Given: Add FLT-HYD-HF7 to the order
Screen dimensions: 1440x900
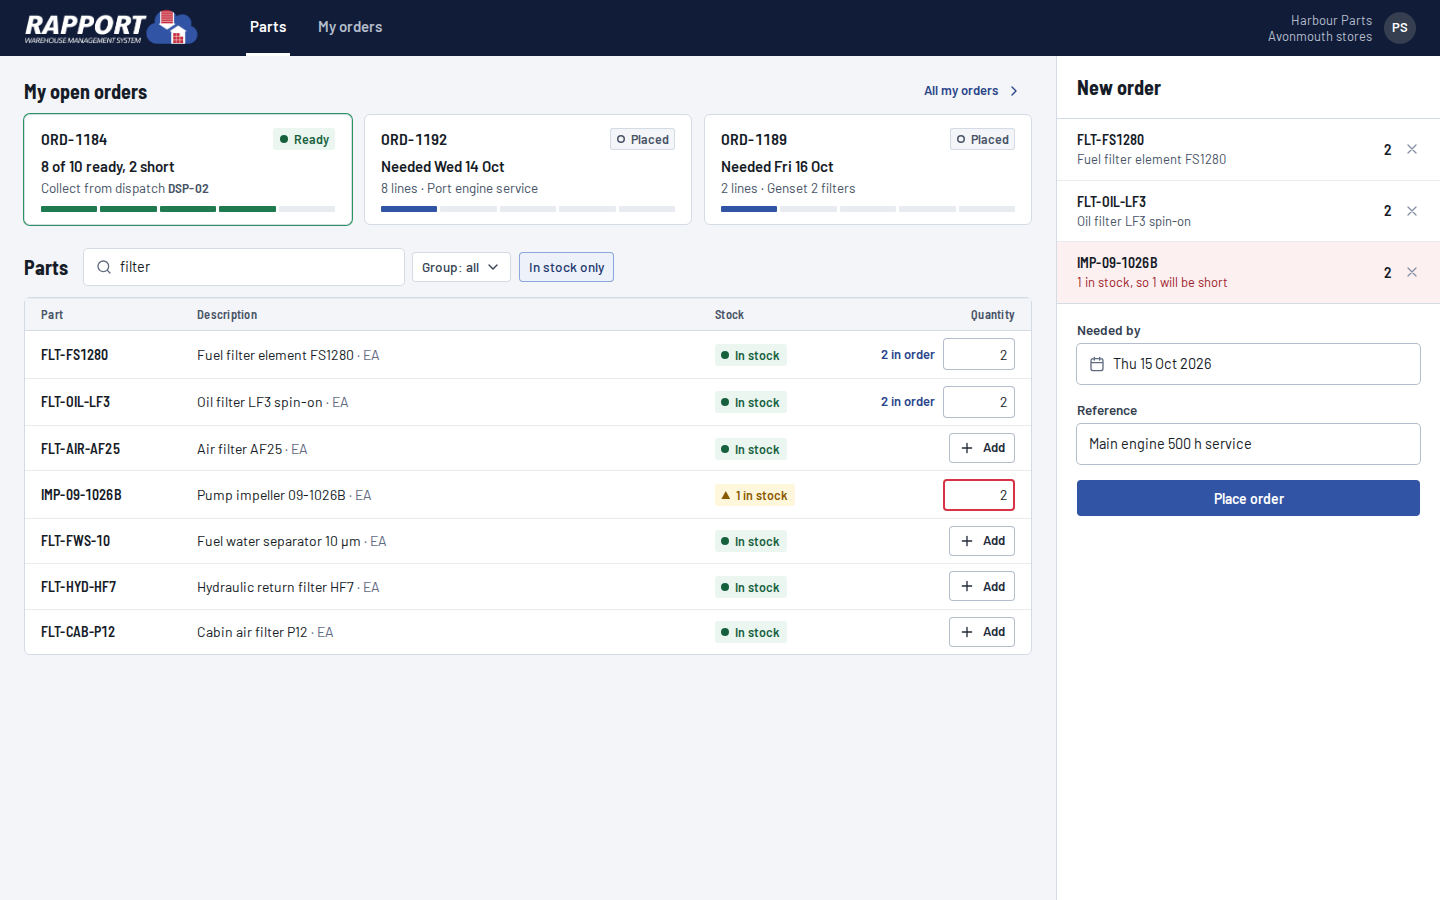Looking at the screenshot, I should [x=982, y=587].
